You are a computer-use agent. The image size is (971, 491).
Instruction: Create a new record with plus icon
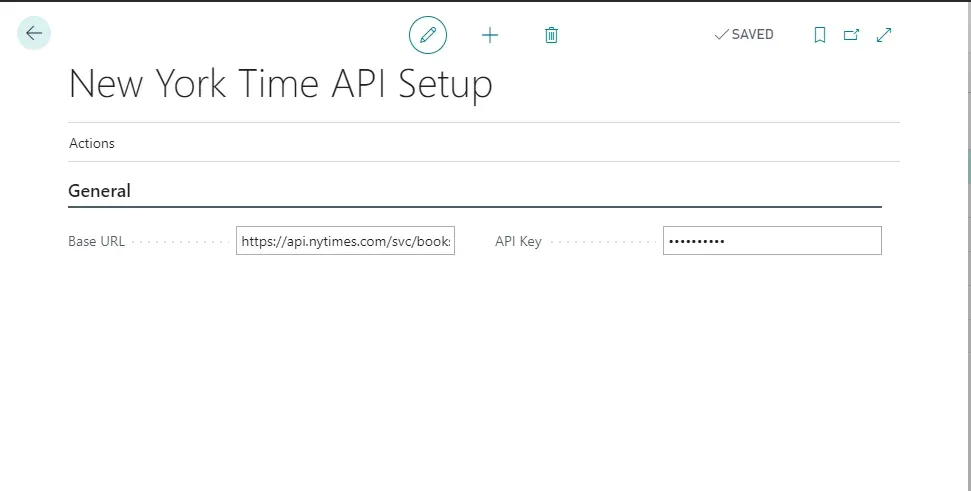(490, 35)
